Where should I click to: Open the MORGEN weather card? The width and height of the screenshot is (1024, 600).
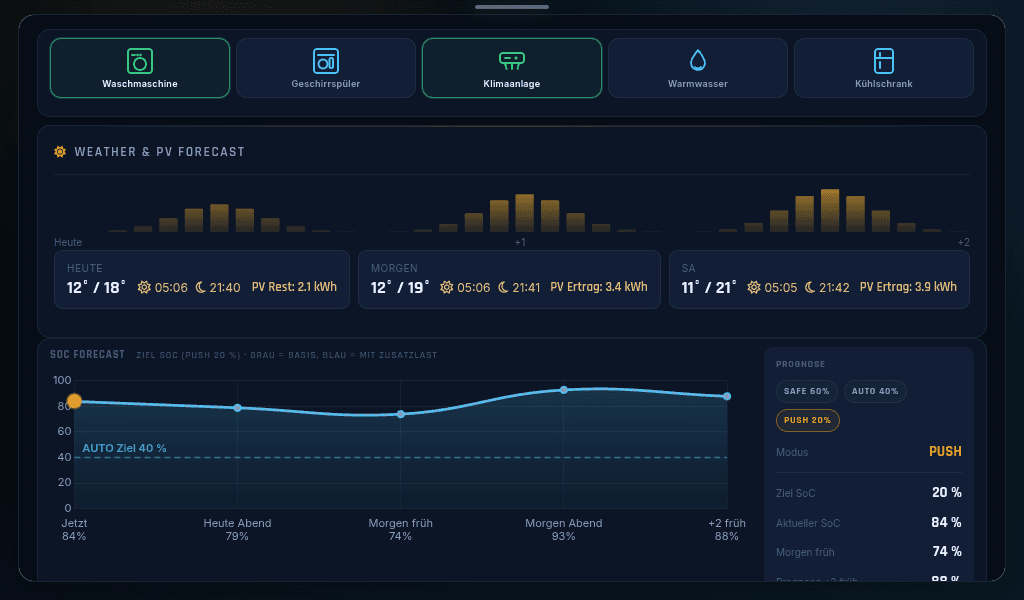click(x=509, y=279)
